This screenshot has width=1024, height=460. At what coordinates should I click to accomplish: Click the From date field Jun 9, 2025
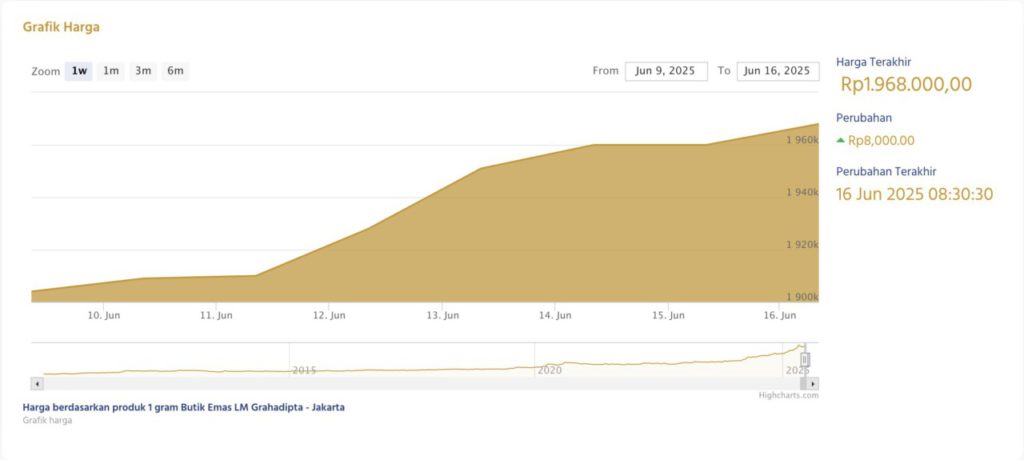[666, 71]
